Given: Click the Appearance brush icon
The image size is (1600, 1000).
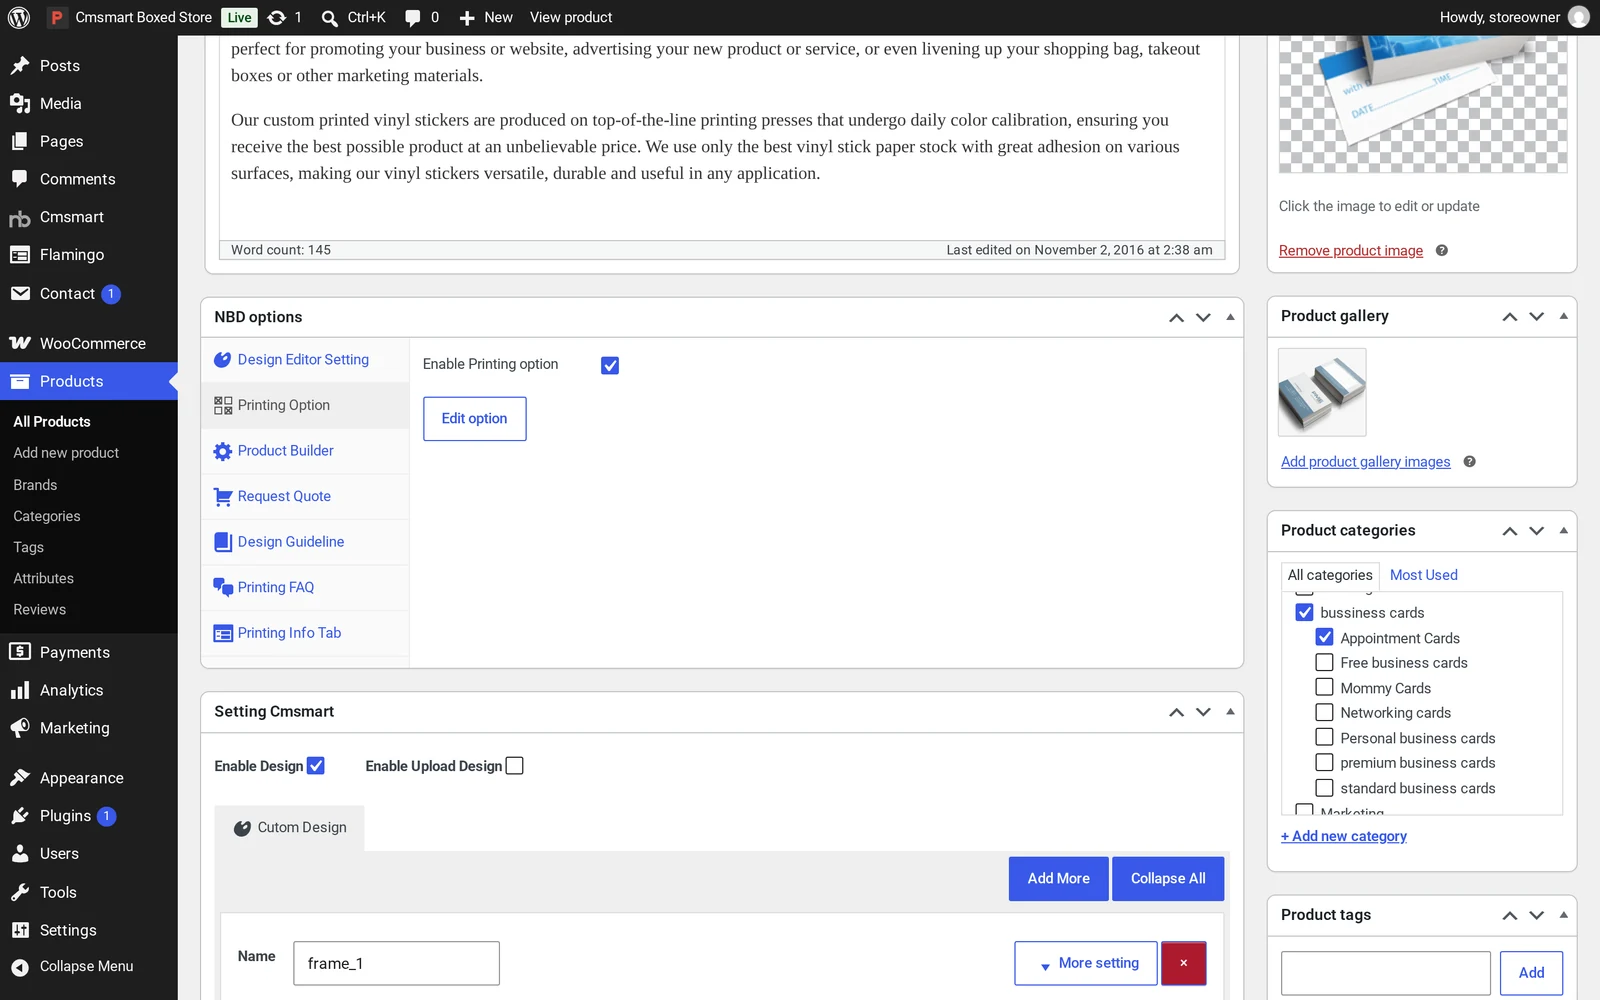Looking at the screenshot, I should tap(20, 778).
